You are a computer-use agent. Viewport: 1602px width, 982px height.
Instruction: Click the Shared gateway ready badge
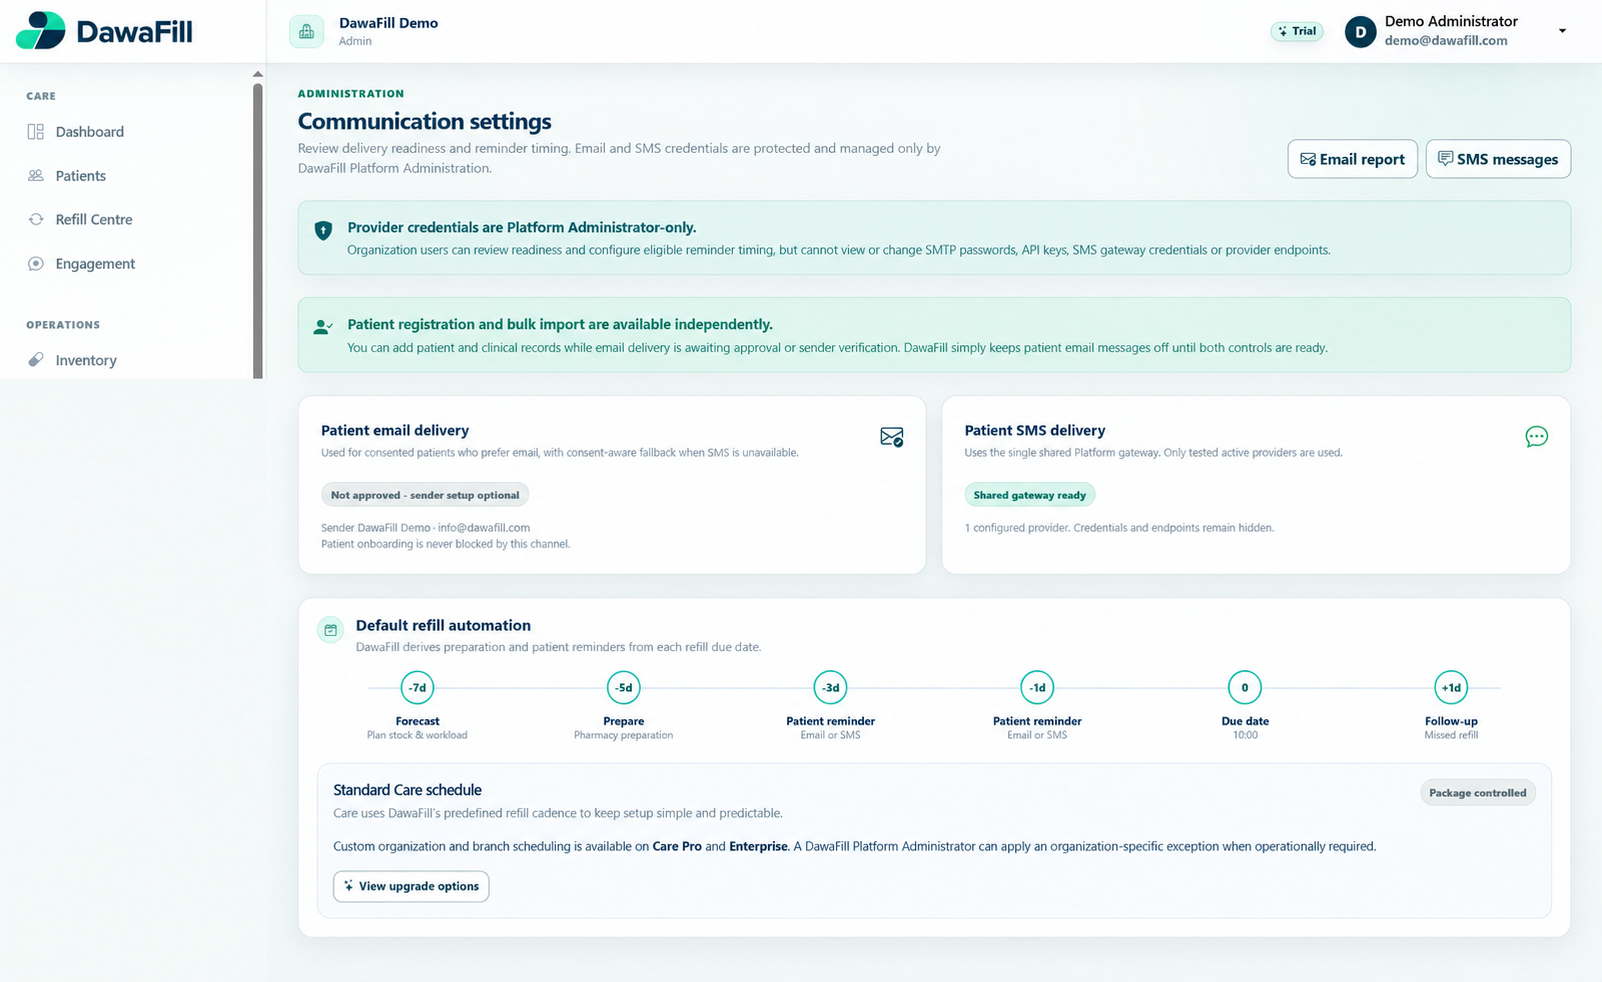point(1030,495)
